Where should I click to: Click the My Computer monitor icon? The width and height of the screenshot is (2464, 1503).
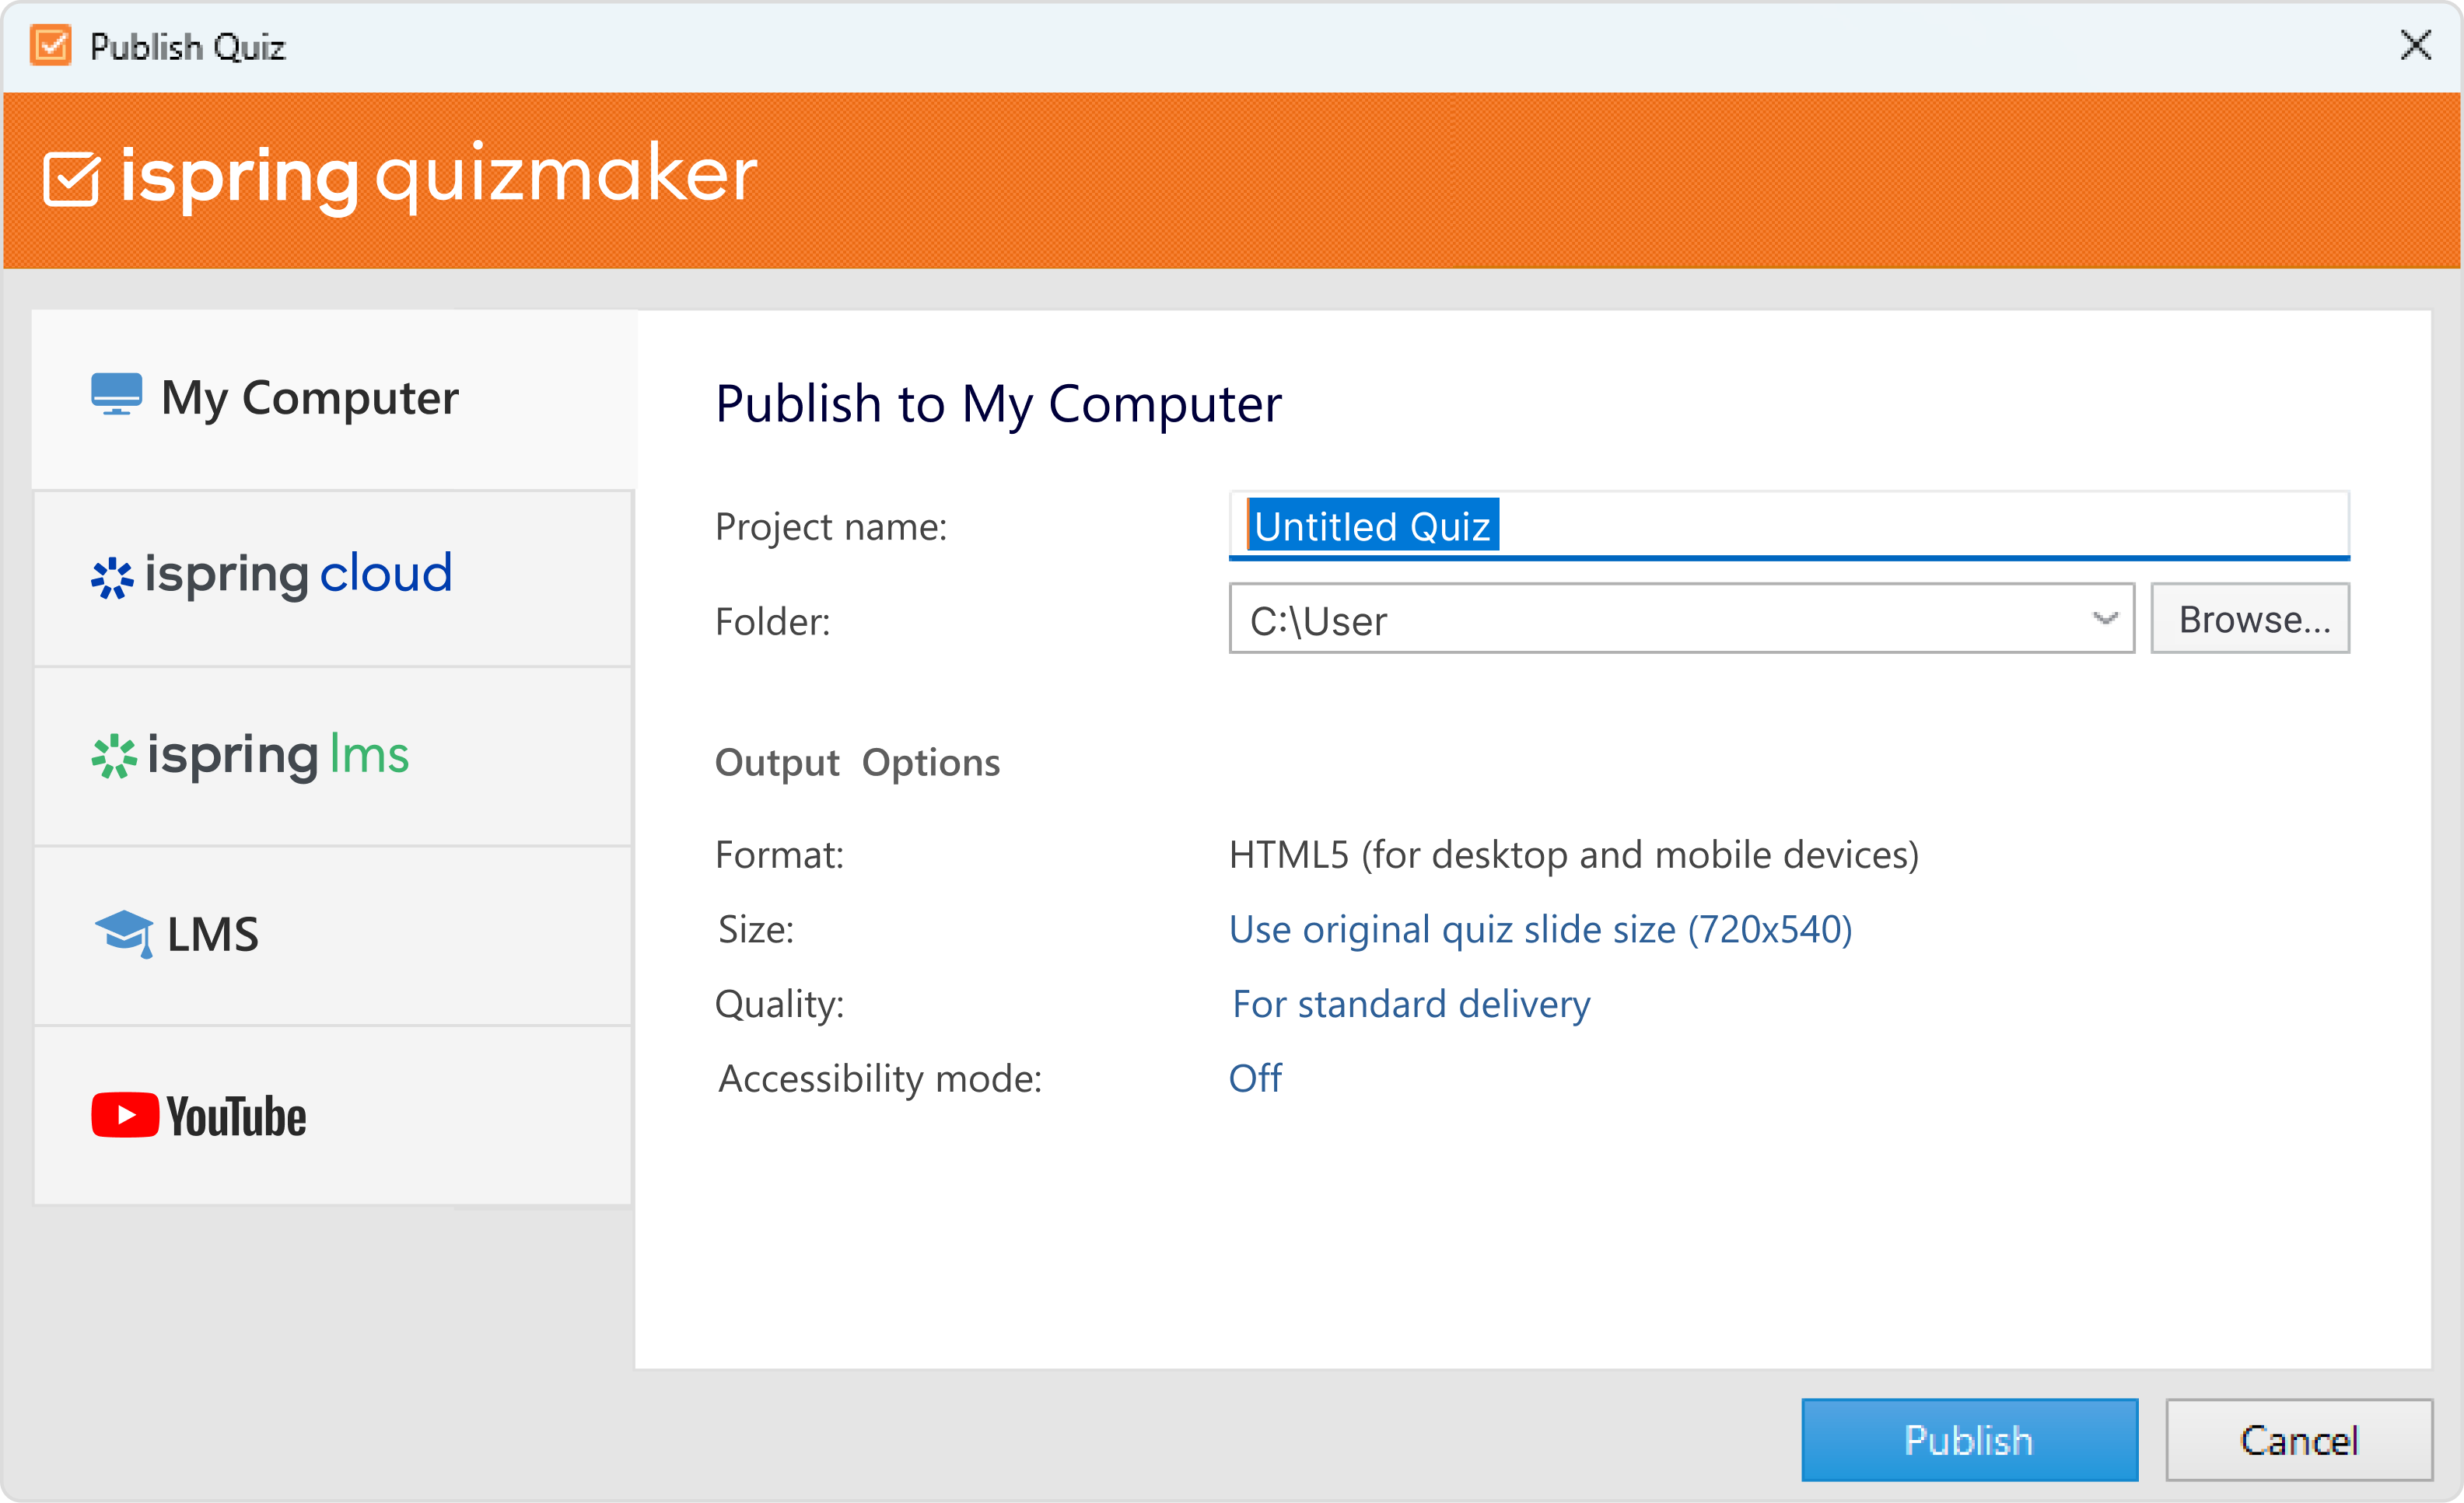[116, 394]
